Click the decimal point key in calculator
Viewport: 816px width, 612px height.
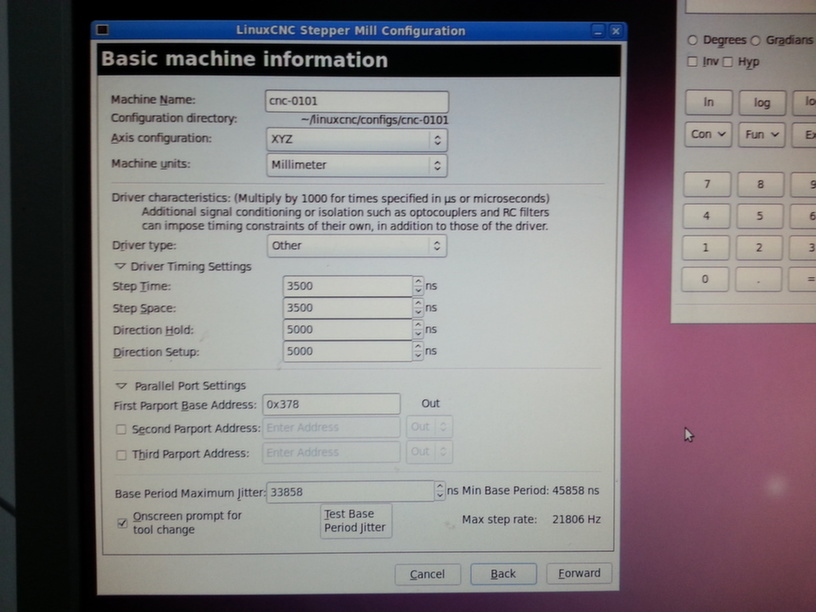[758, 280]
